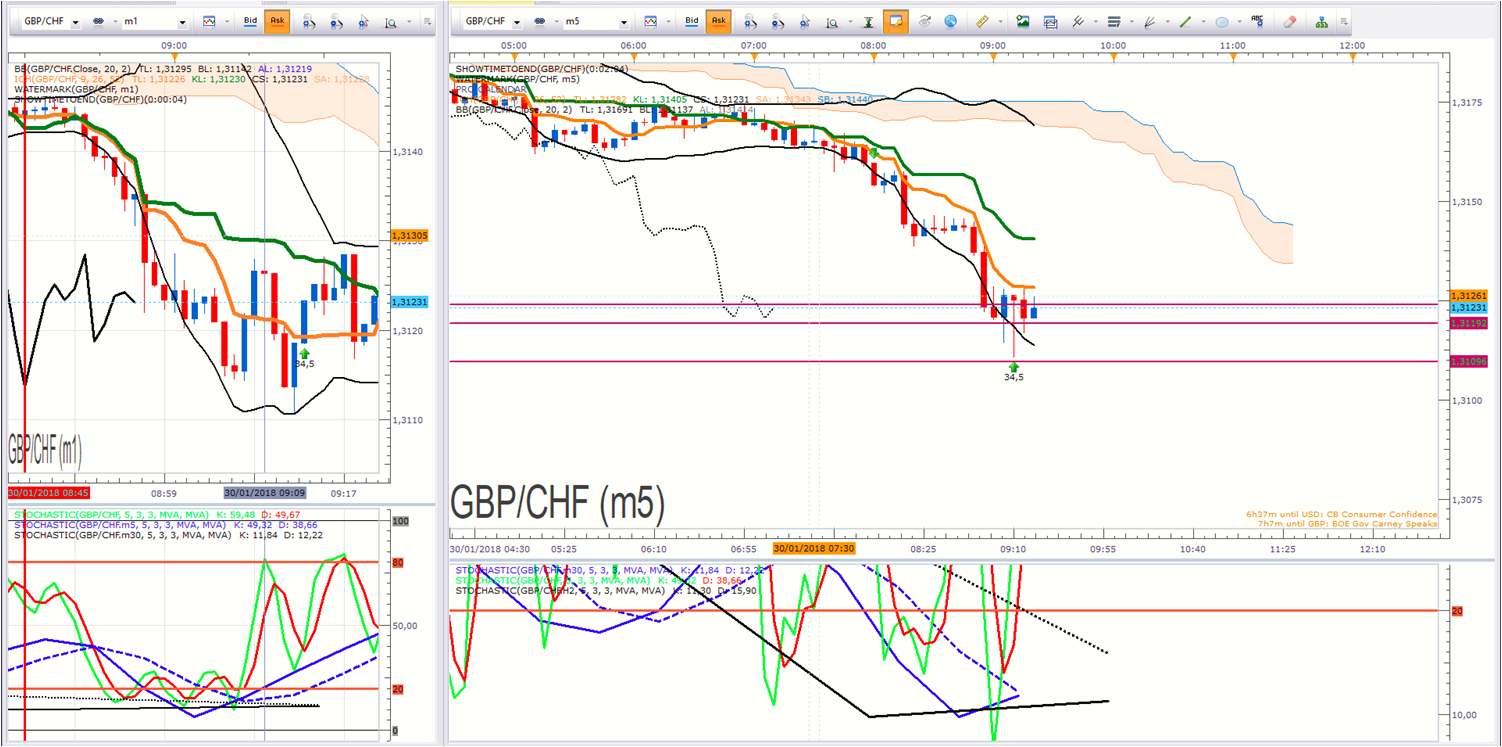The width and height of the screenshot is (1502, 747).
Task: Click the chart snapshot window icon
Action: [1050, 22]
